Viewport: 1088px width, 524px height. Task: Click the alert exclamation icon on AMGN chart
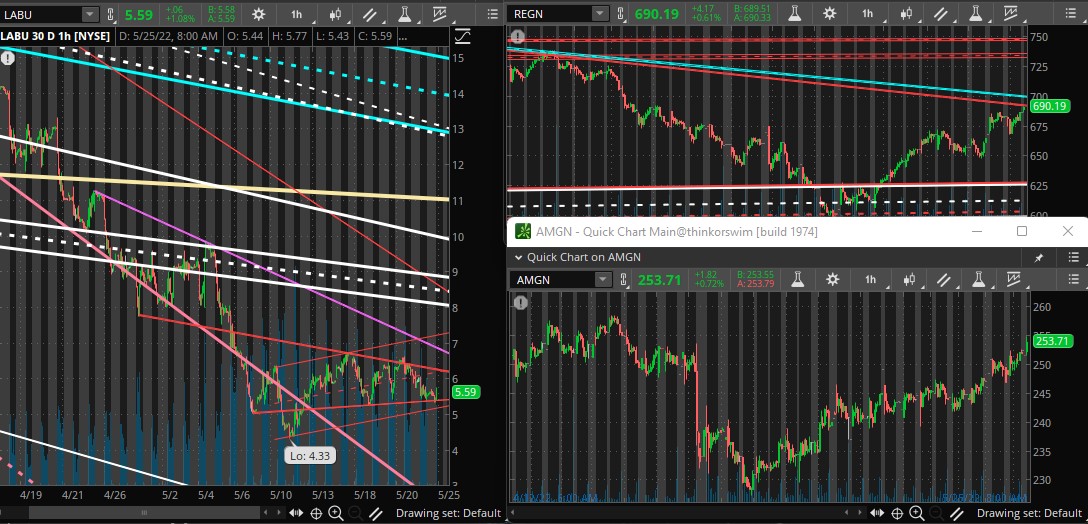coord(520,302)
